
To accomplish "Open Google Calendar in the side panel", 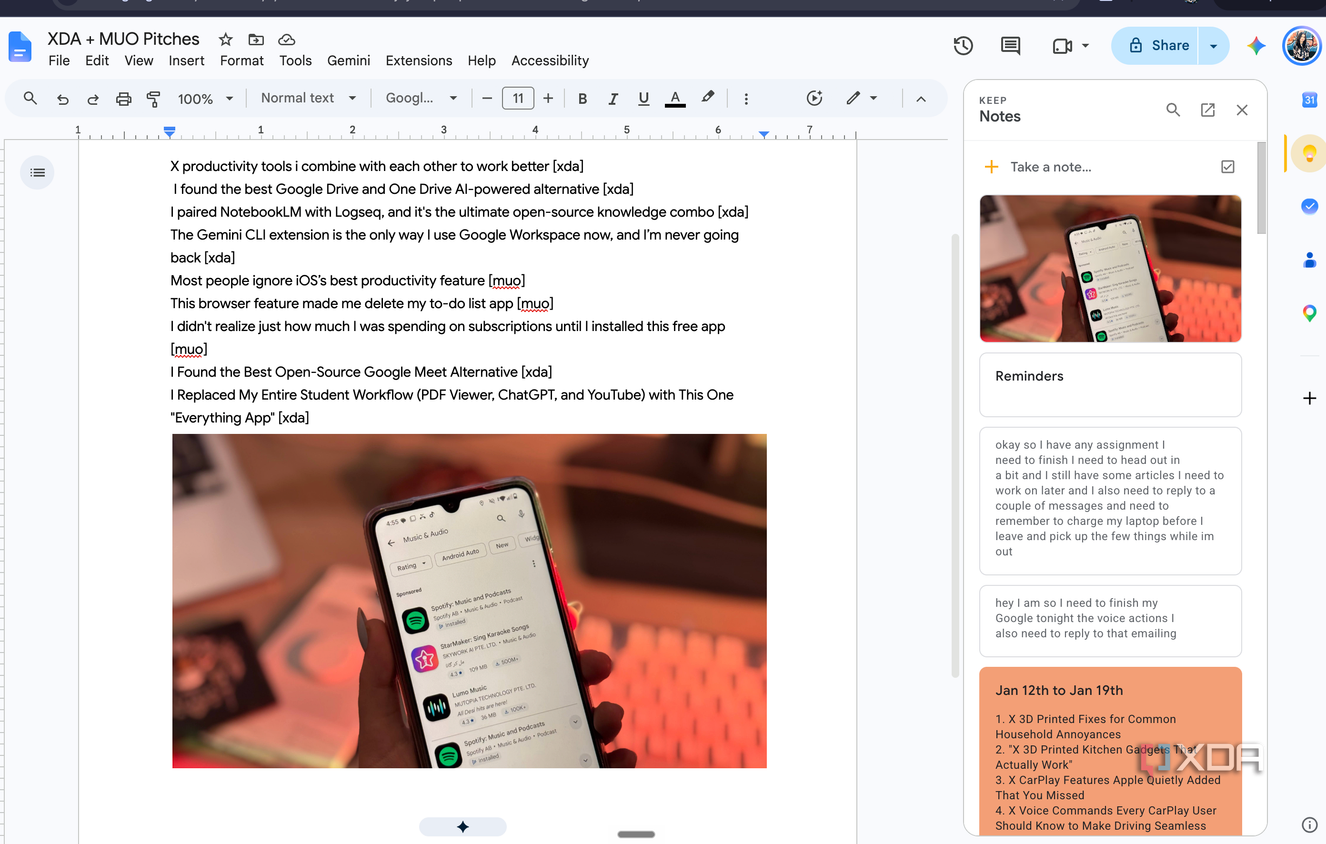I will [x=1309, y=100].
